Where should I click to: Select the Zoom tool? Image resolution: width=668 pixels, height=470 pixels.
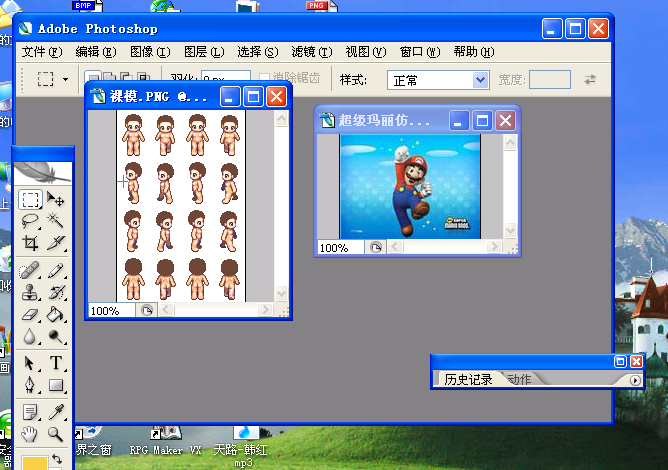click(55, 434)
